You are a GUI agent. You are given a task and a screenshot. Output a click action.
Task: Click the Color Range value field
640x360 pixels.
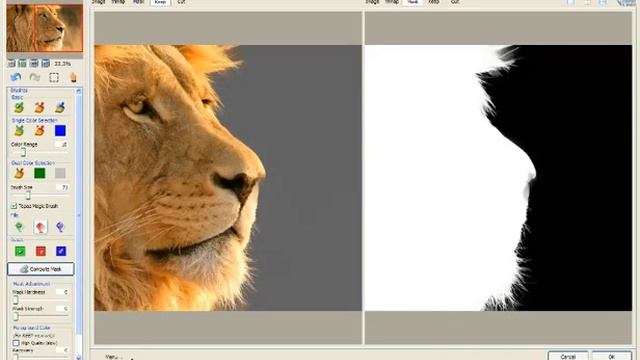pos(62,144)
